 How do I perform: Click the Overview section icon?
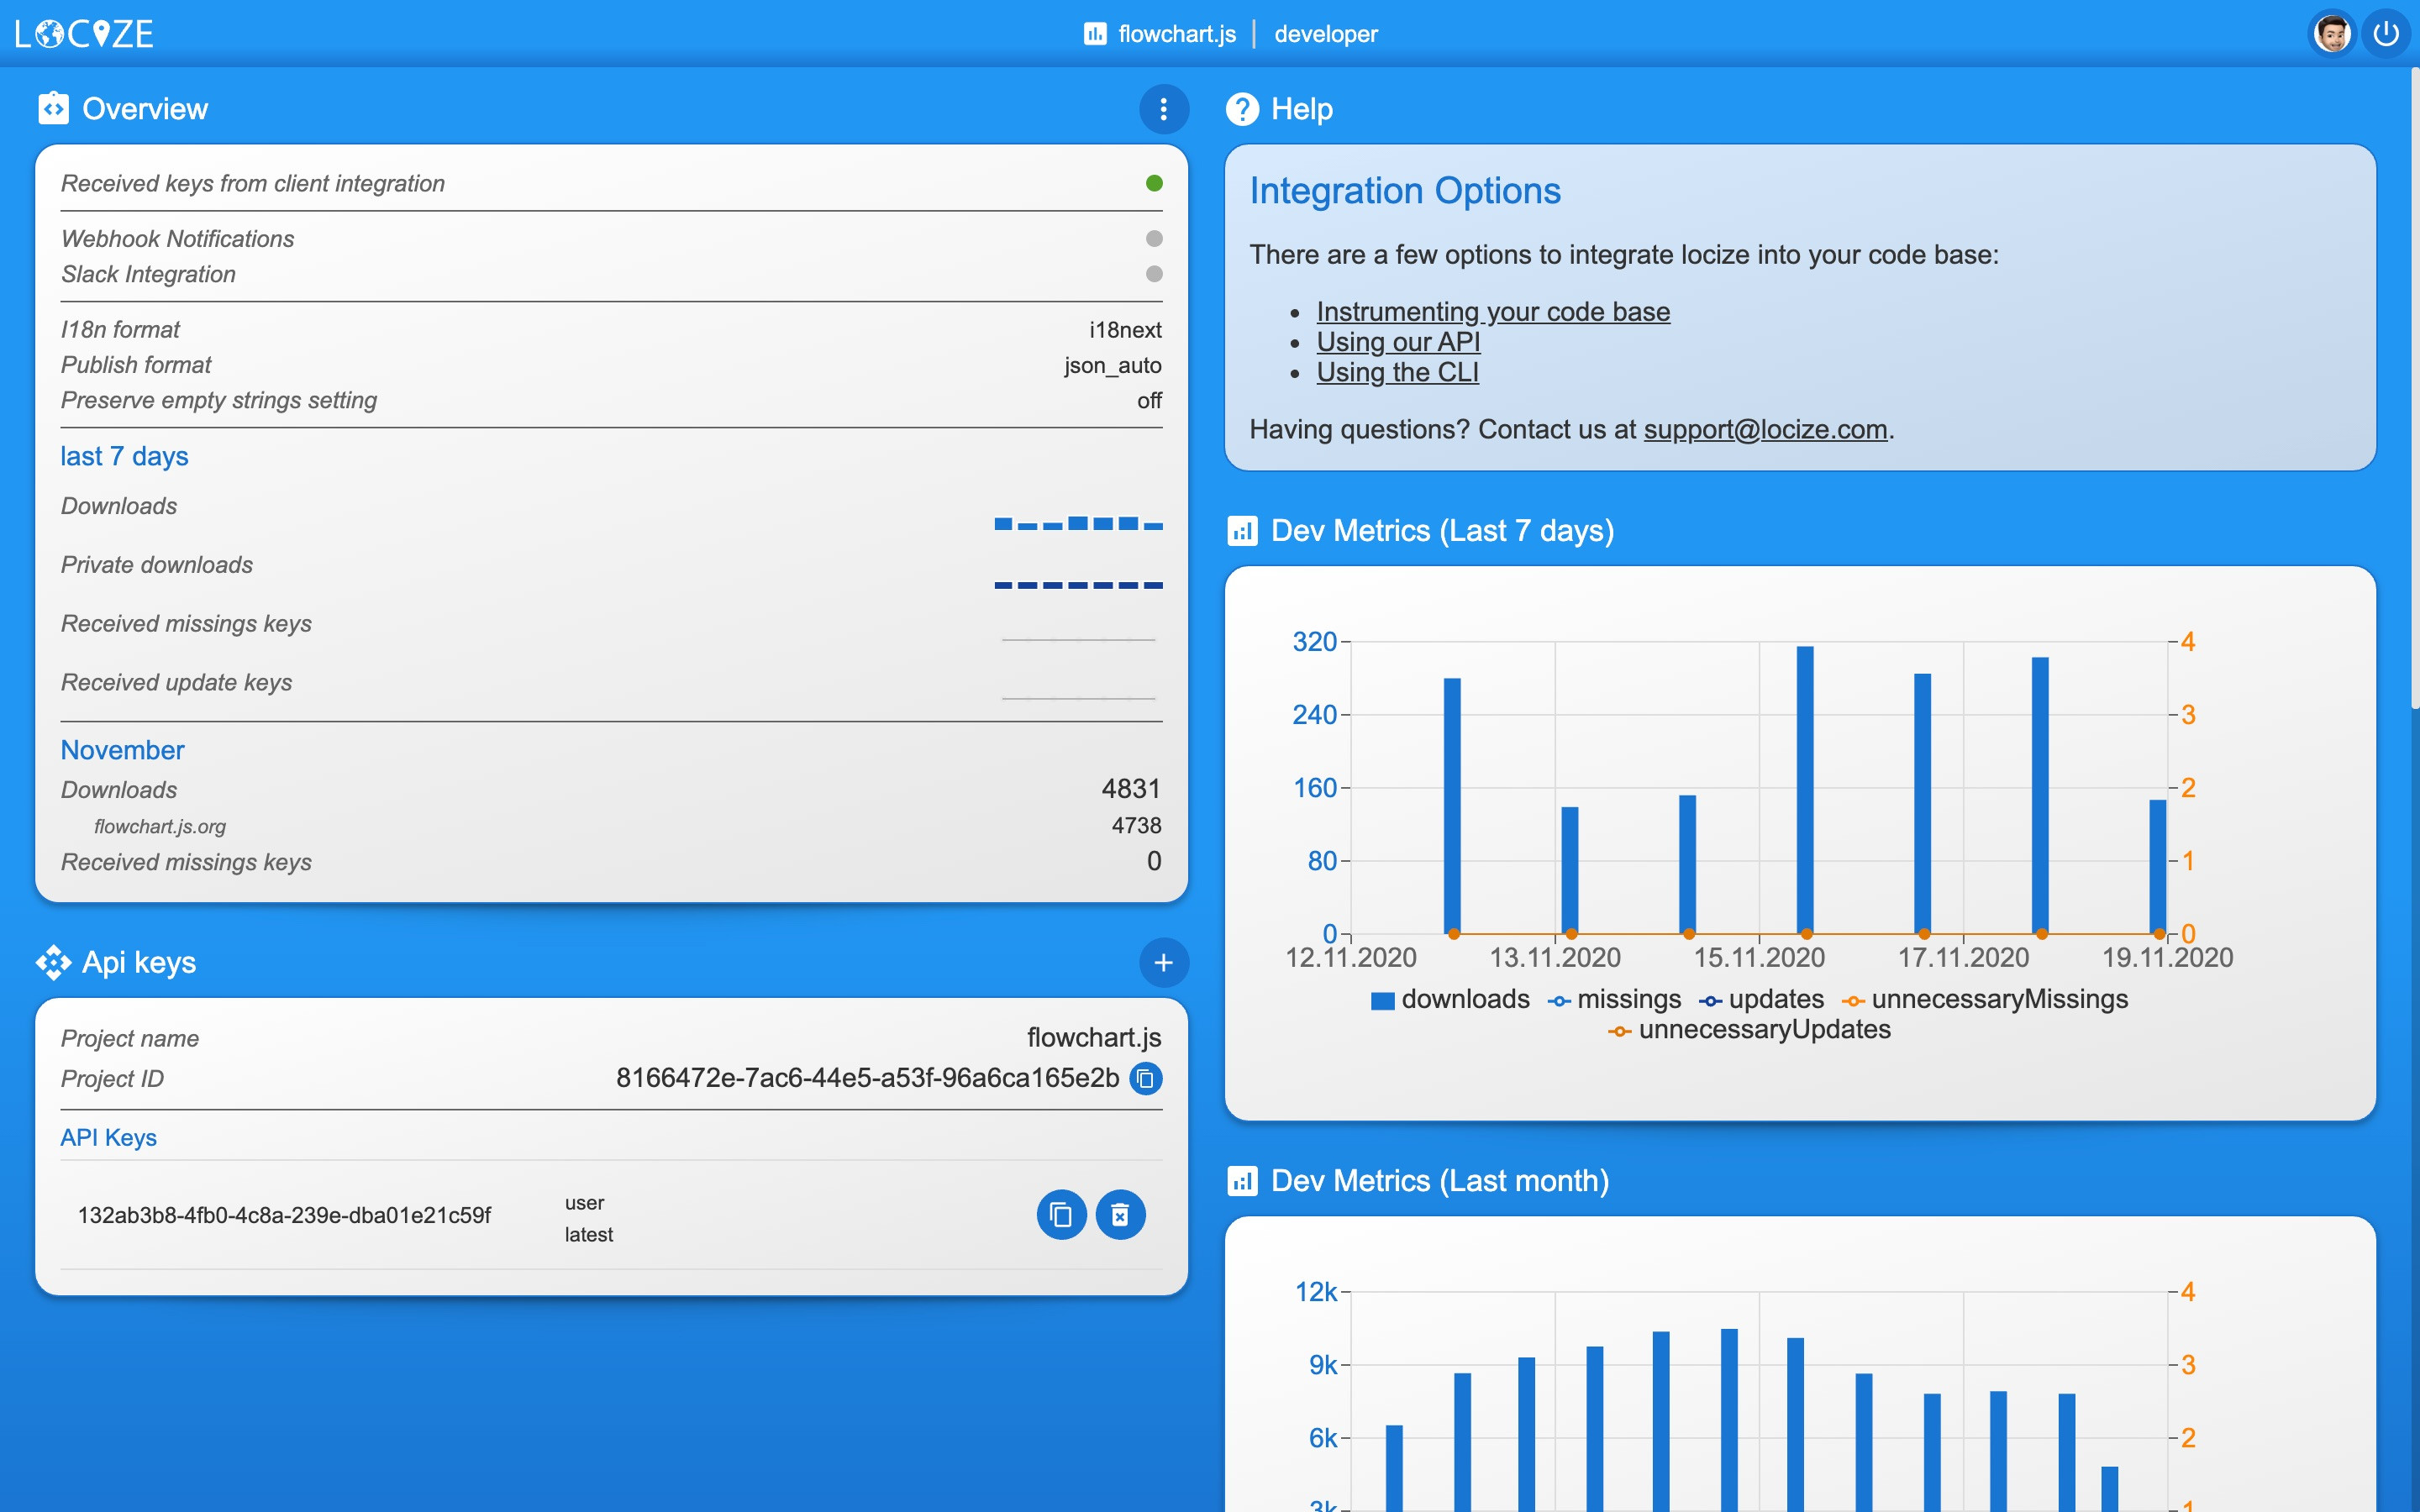tap(53, 109)
